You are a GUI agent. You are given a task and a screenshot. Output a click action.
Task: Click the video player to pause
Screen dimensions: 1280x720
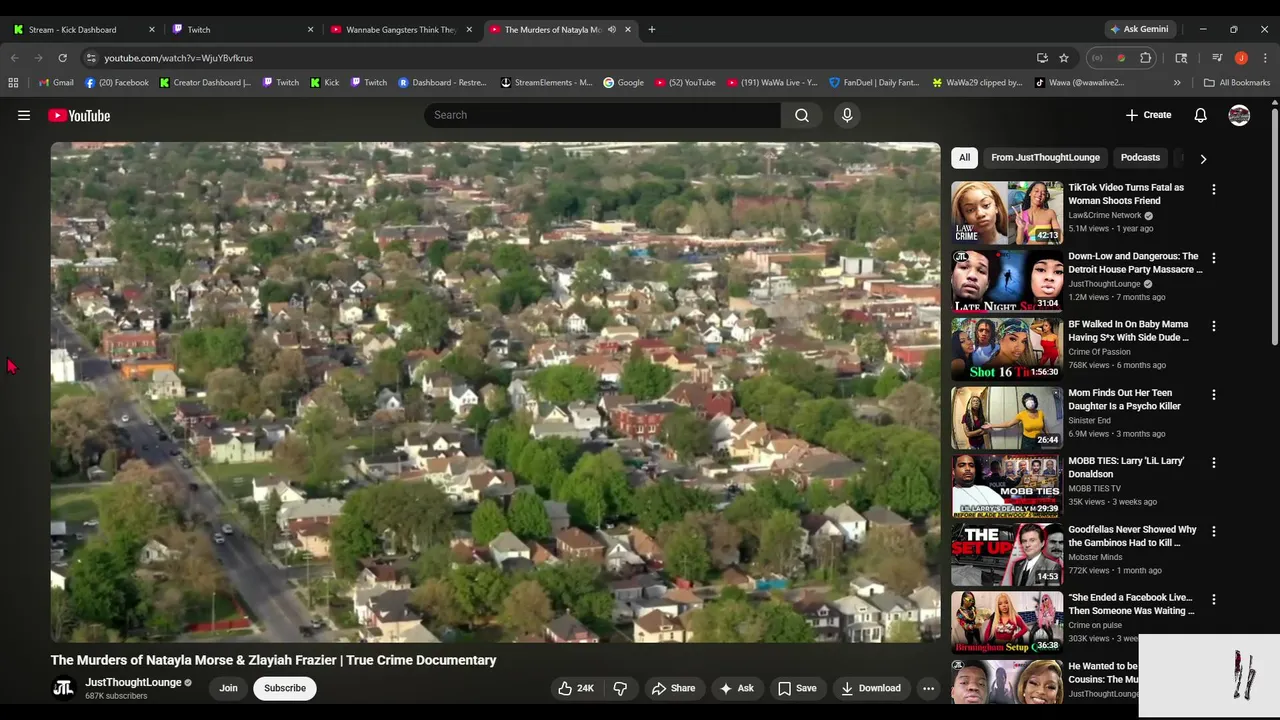(x=496, y=392)
